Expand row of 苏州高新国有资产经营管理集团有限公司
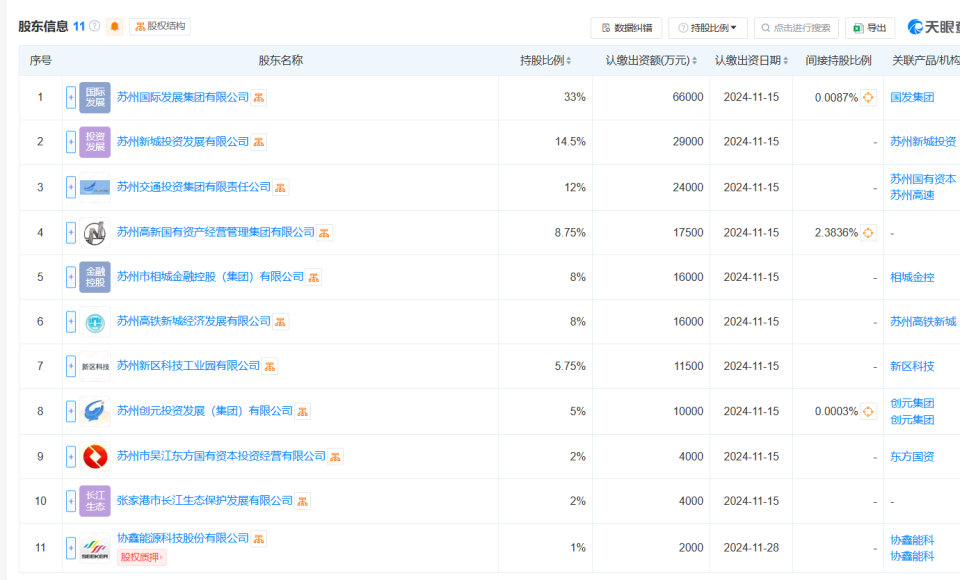 71,233
